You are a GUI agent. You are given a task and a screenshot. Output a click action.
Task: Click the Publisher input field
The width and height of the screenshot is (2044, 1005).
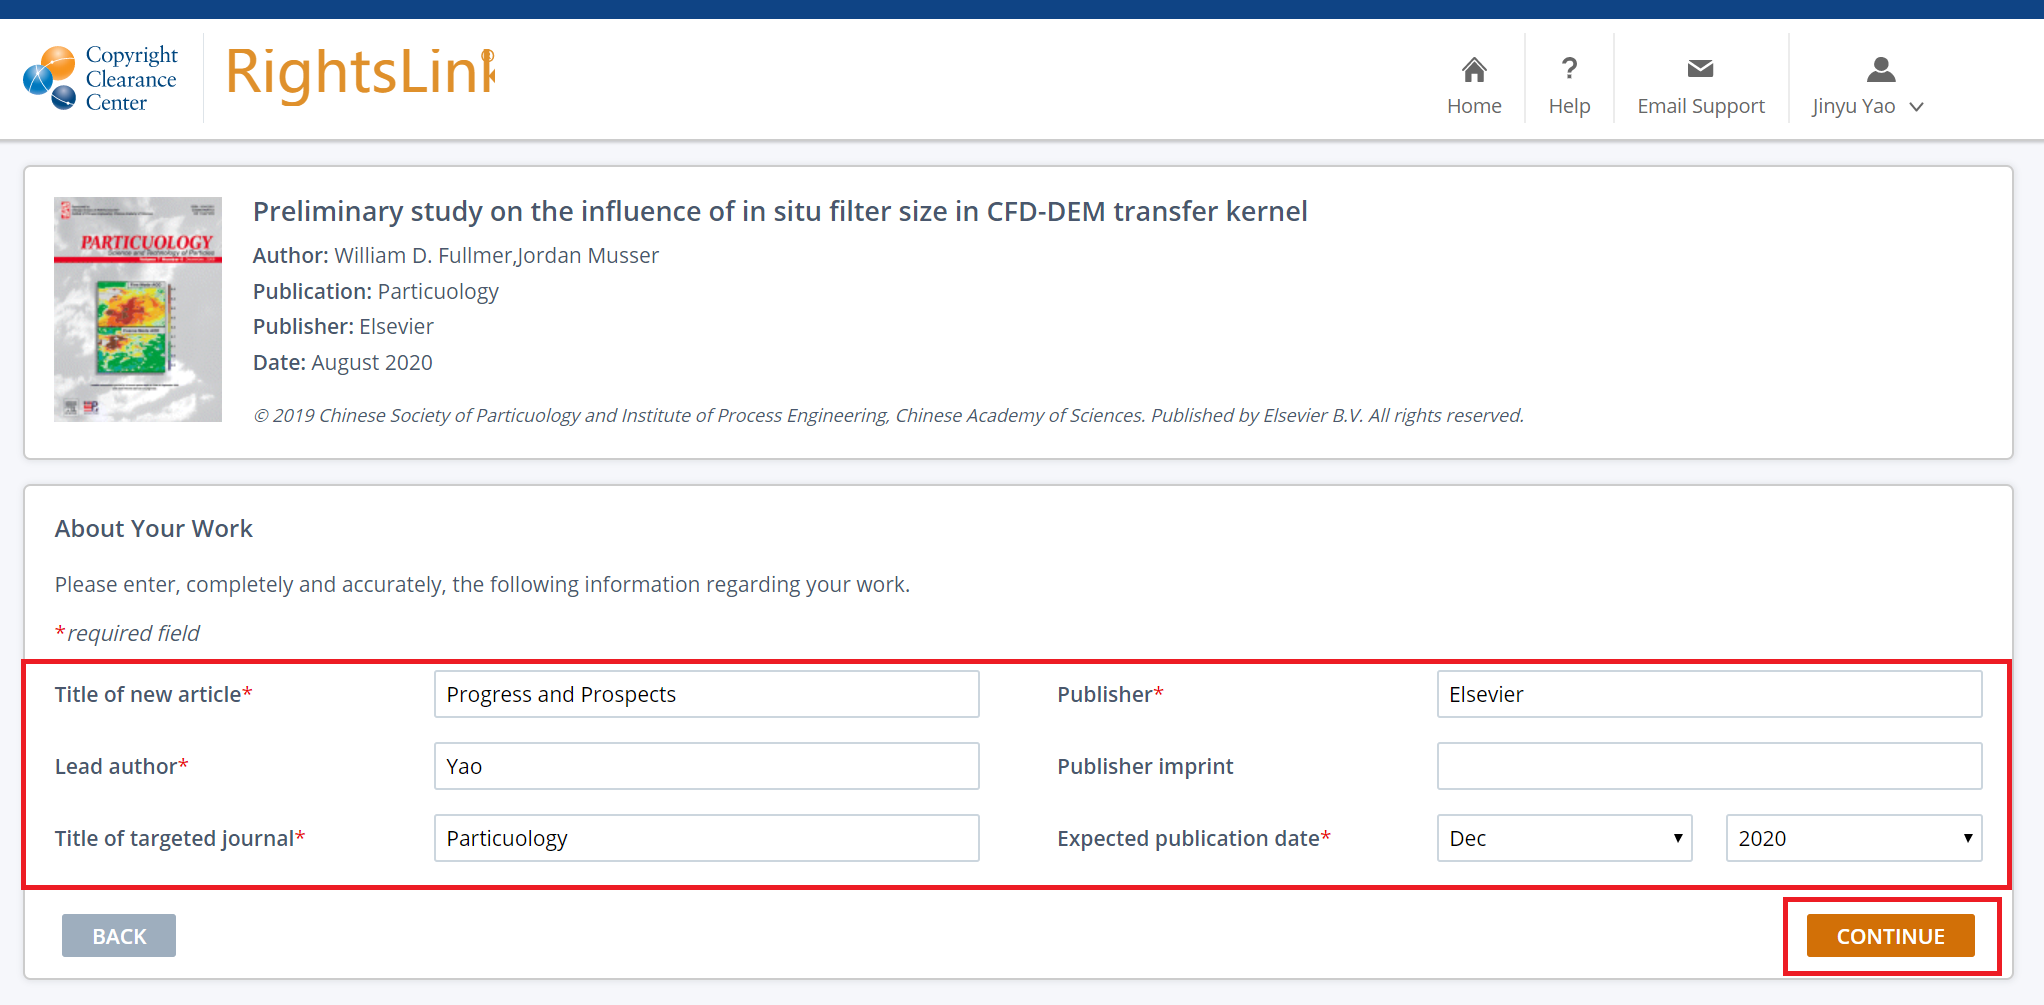click(x=1709, y=694)
